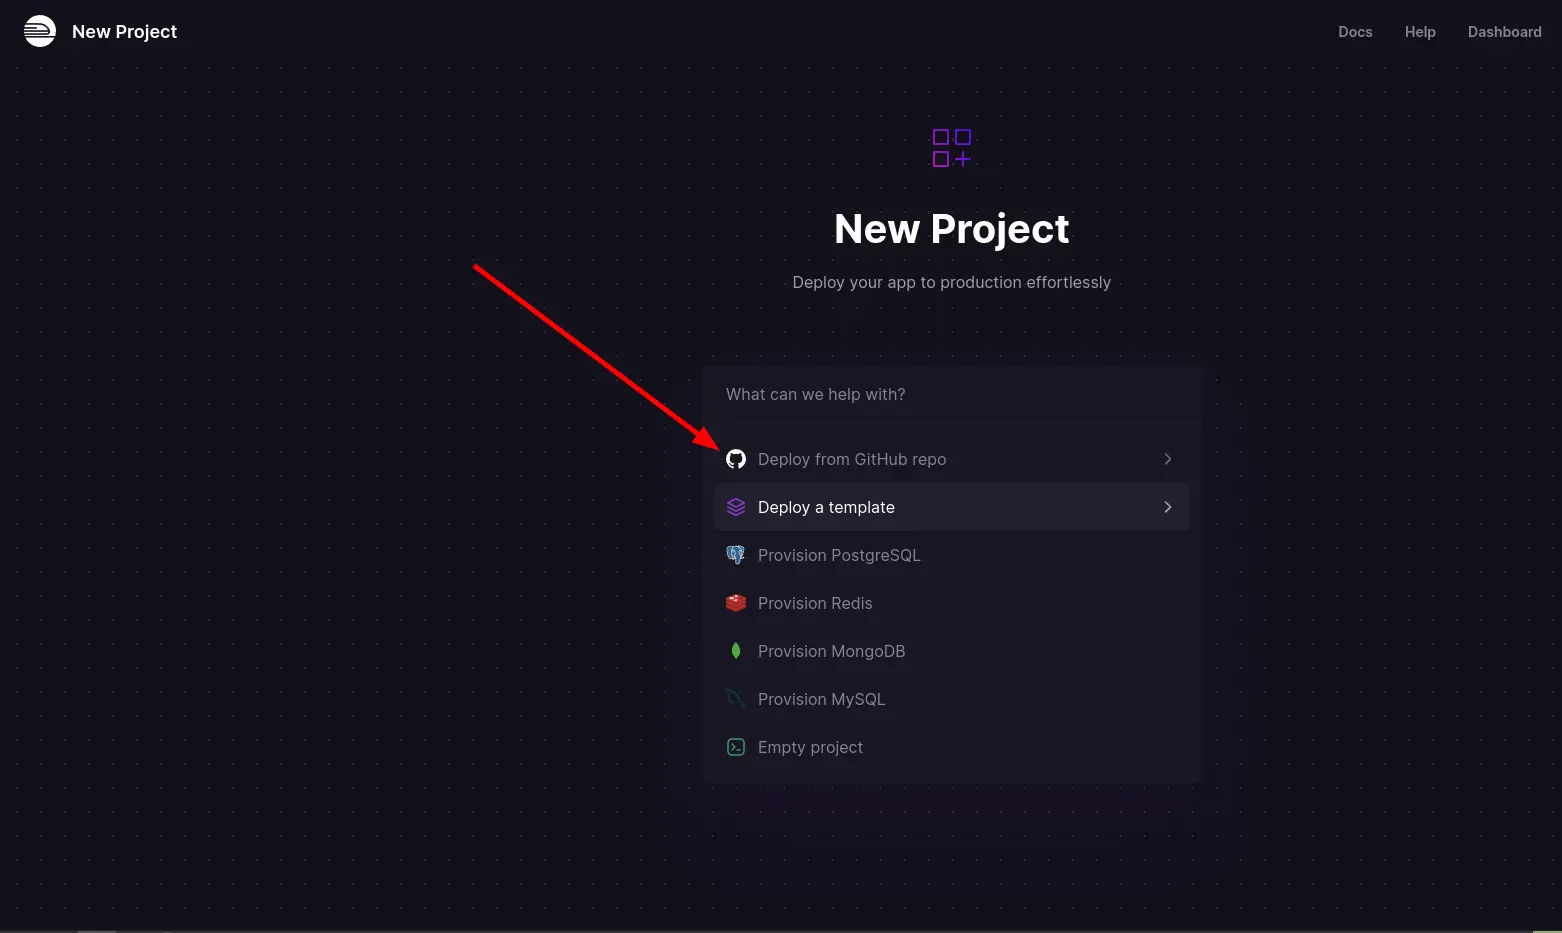Click the green MongoDB leaf icon

point(736,651)
